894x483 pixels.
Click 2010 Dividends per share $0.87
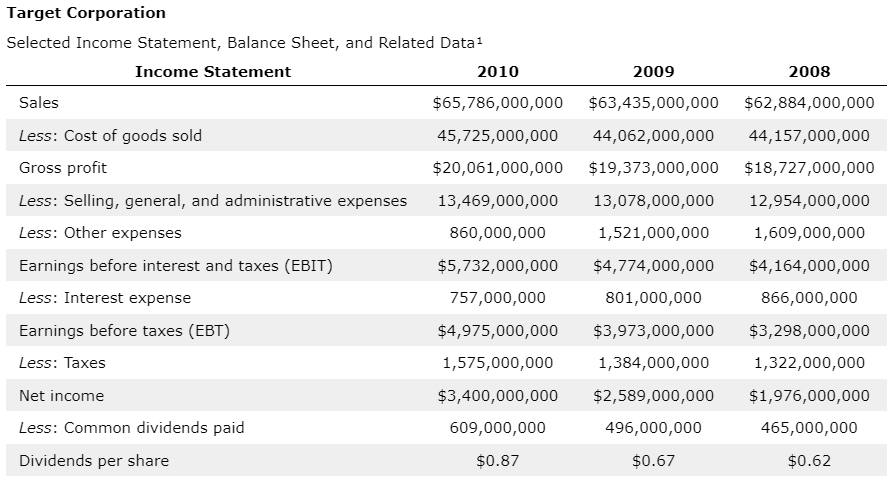click(498, 461)
